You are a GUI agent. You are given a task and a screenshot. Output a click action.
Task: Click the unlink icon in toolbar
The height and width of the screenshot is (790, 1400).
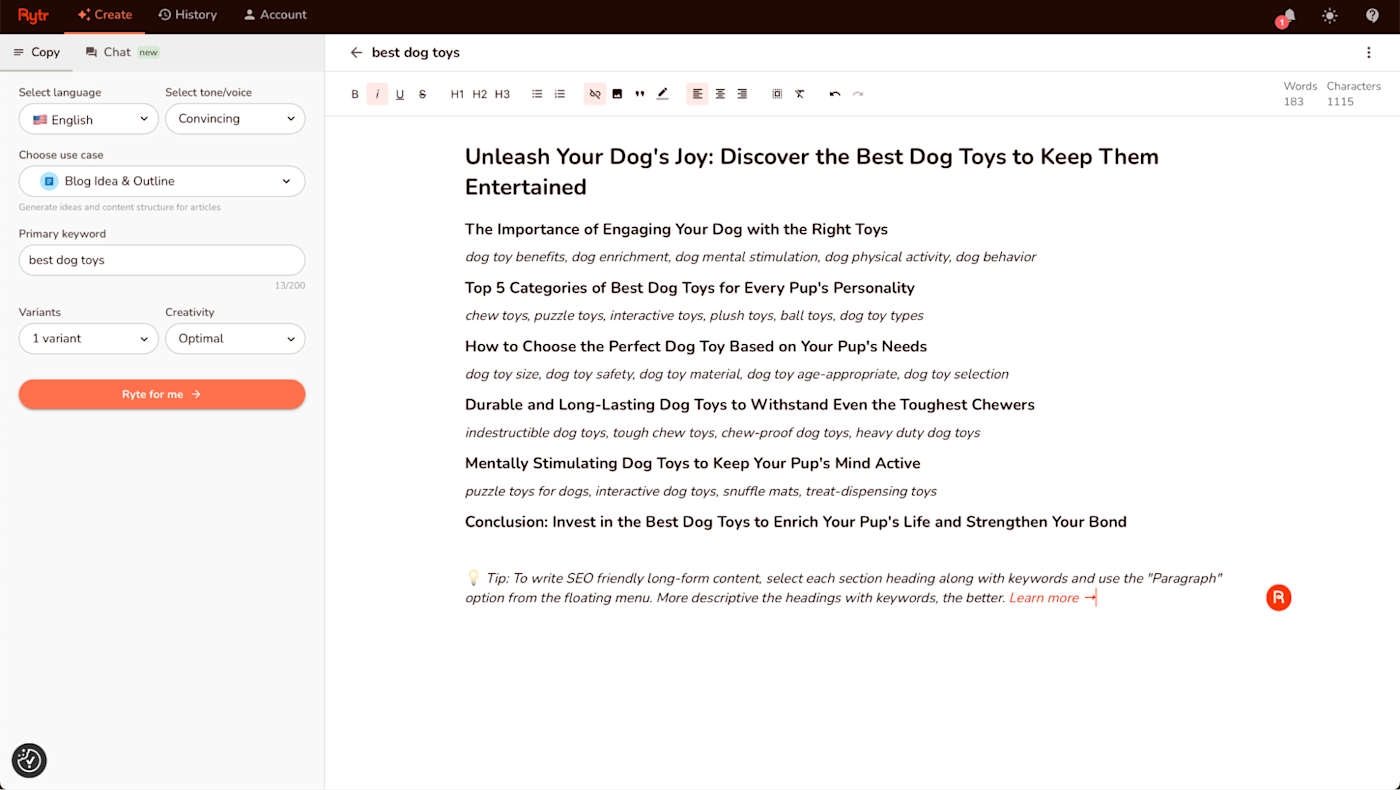[595, 94]
